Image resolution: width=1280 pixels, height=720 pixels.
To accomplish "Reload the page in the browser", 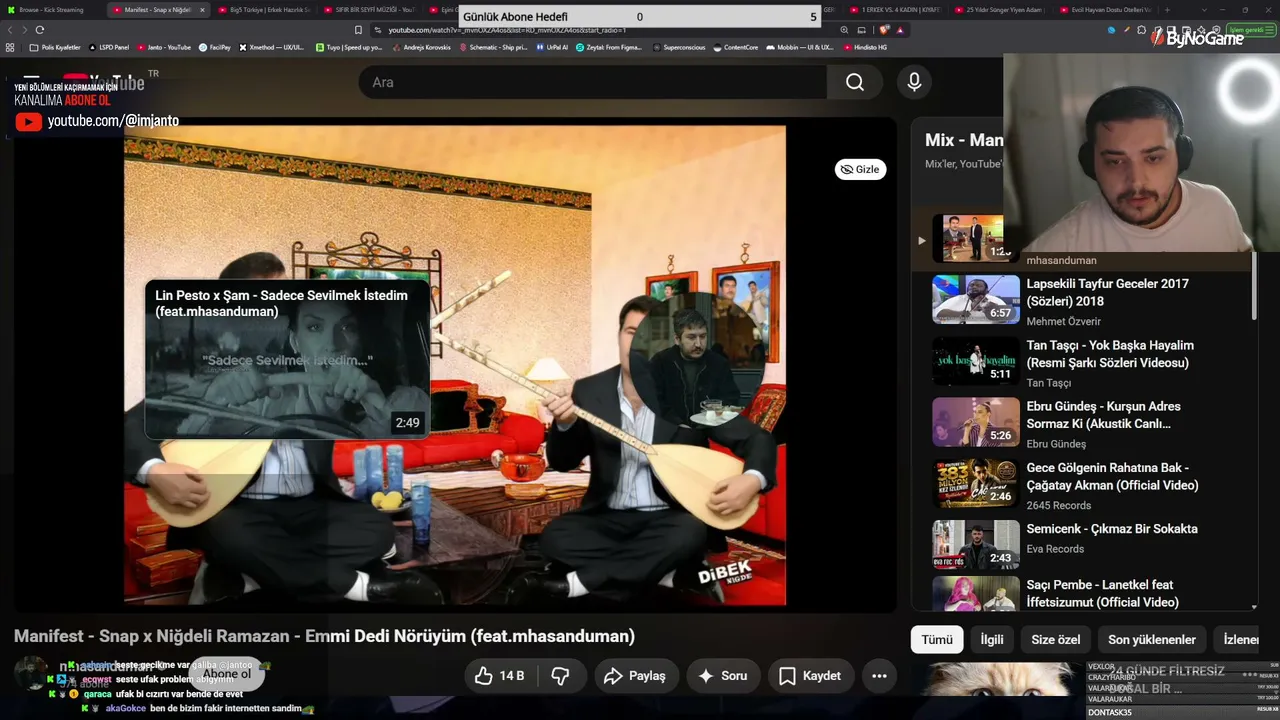I will point(40,30).
